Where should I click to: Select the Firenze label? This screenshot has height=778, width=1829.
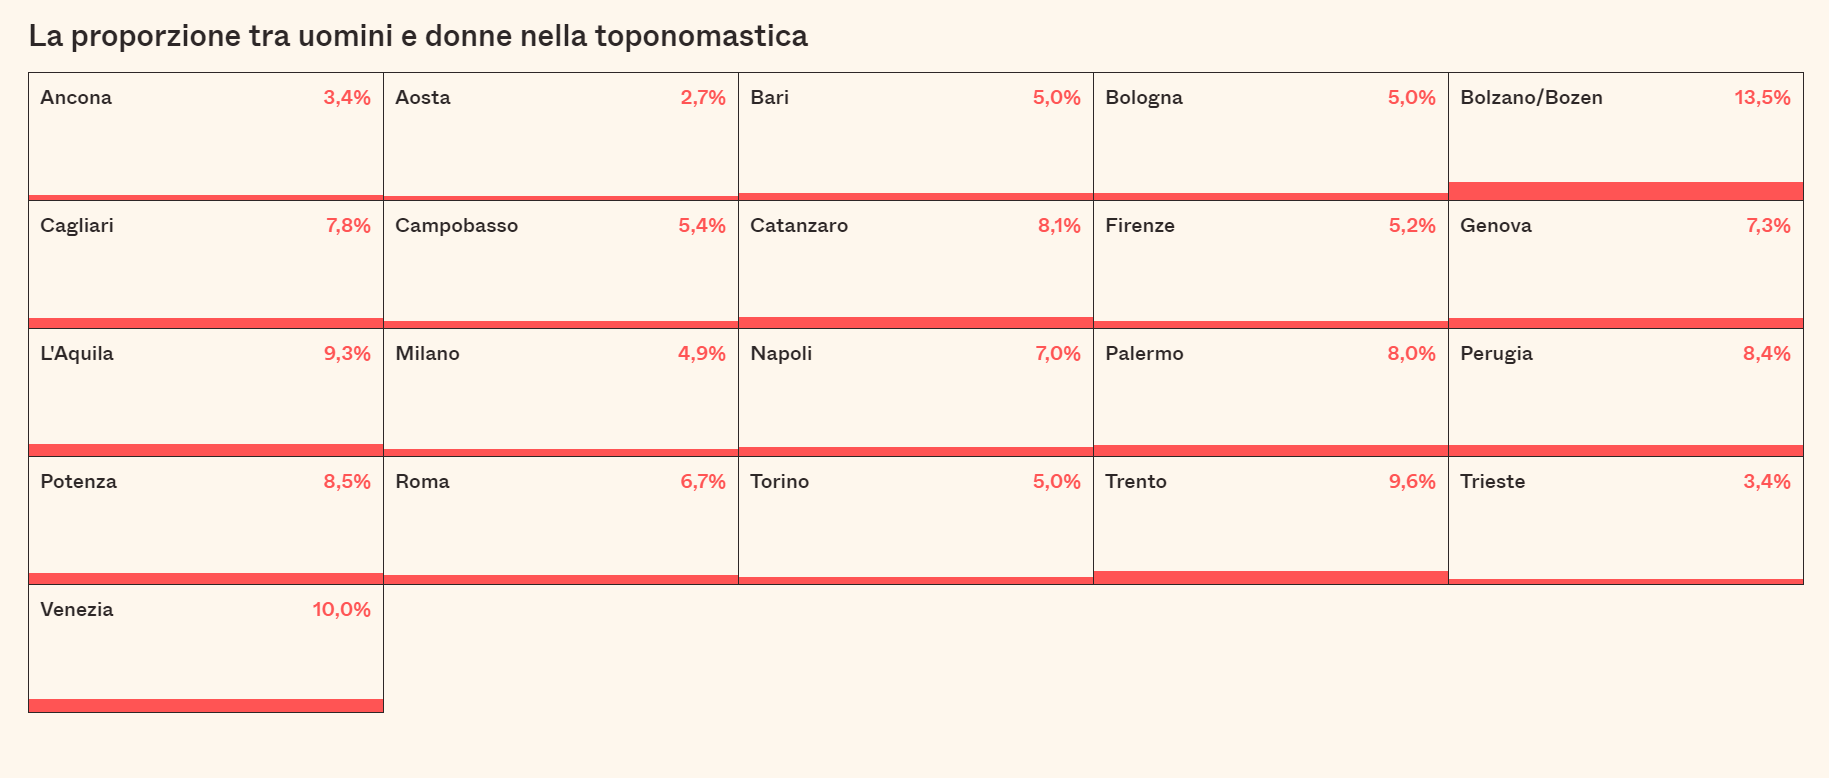pyautogui.click(x=1140, y=226)
